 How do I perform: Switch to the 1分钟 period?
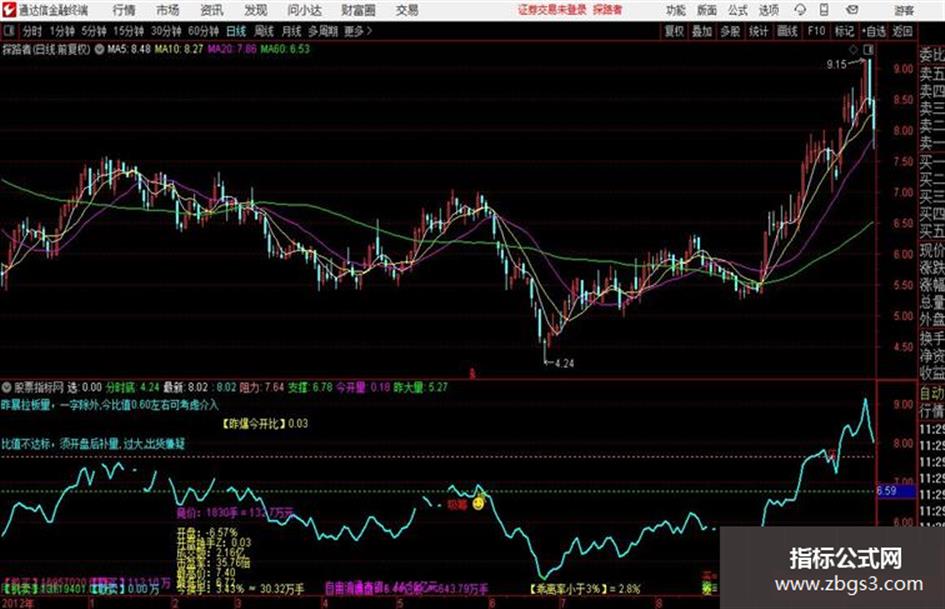tap(62, 31)
